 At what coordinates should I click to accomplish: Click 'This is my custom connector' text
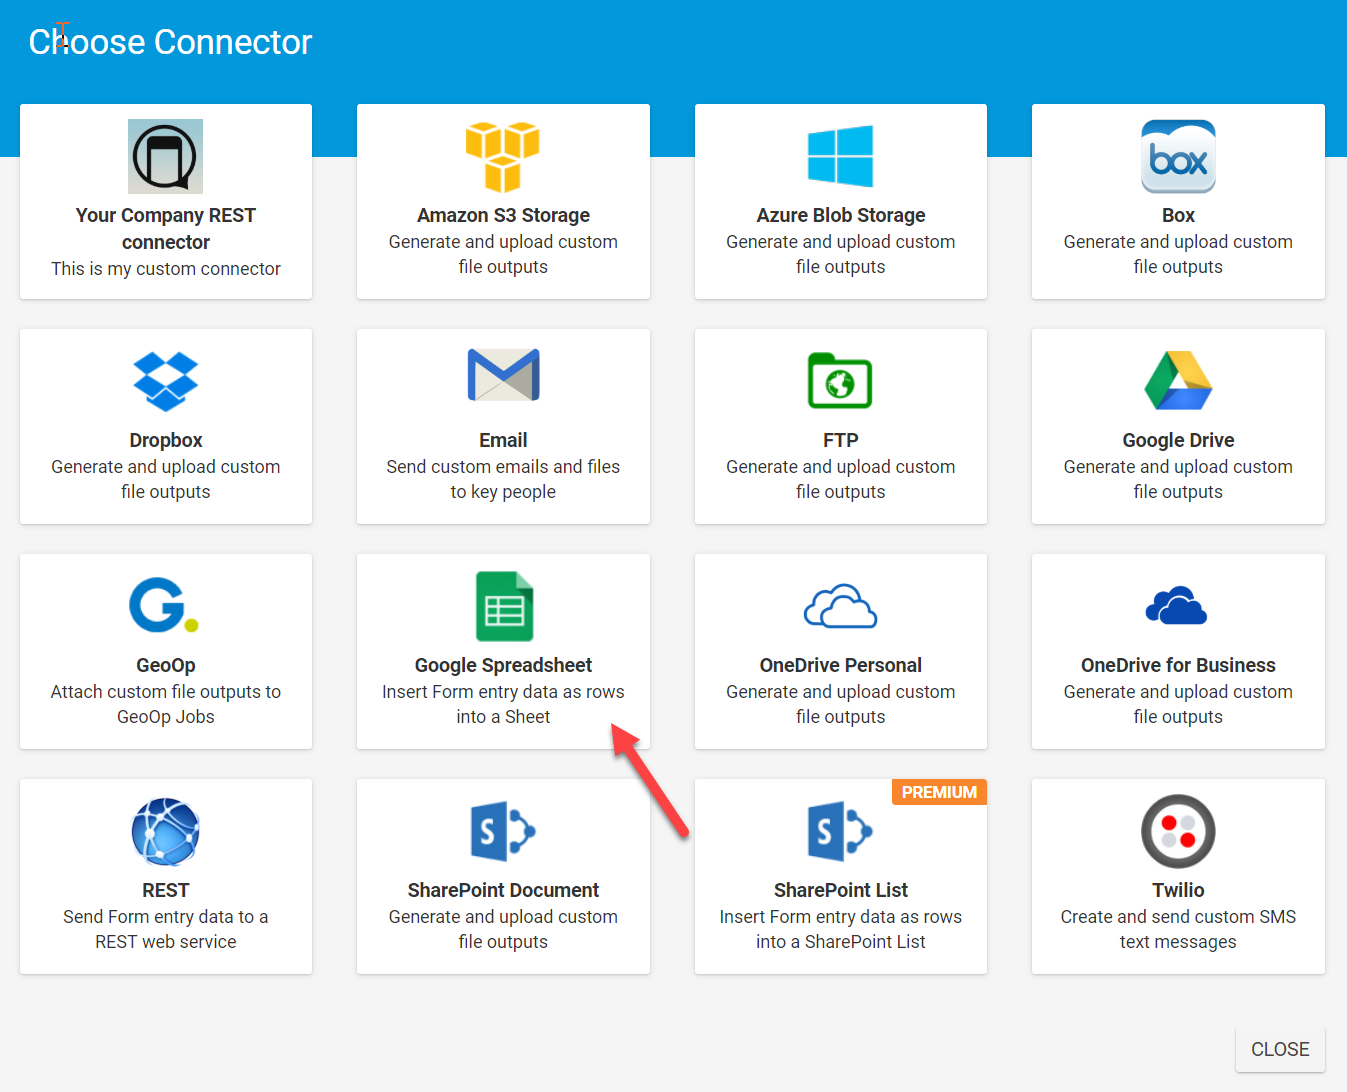tap(166, 269)
